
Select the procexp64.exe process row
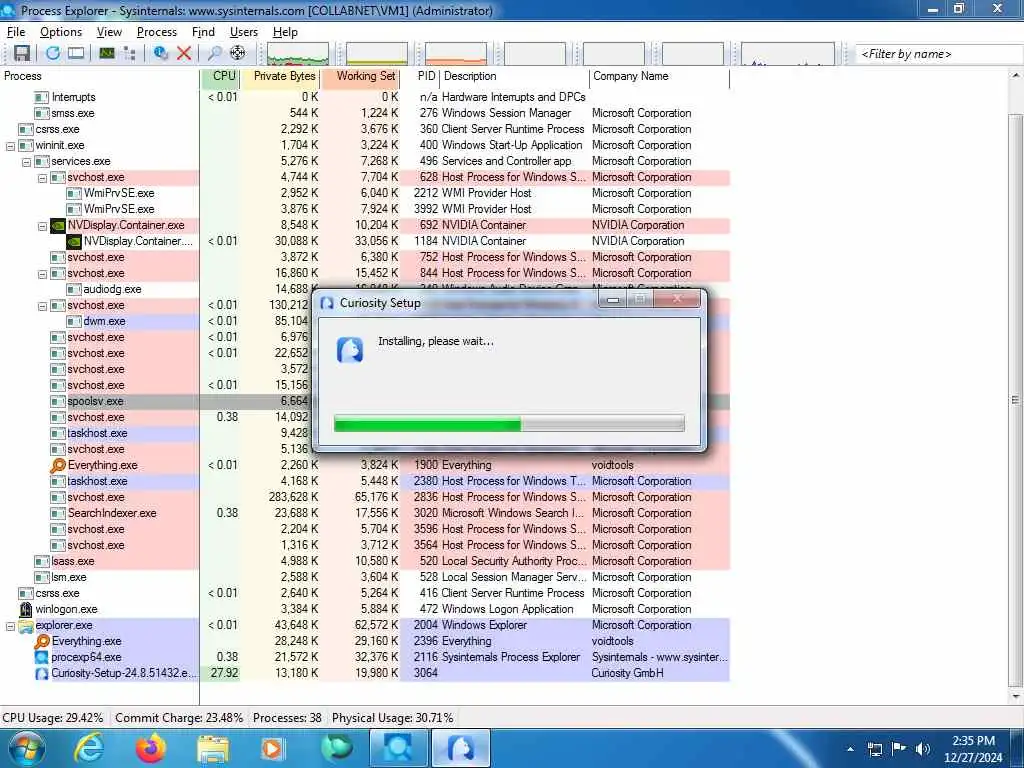364,657
